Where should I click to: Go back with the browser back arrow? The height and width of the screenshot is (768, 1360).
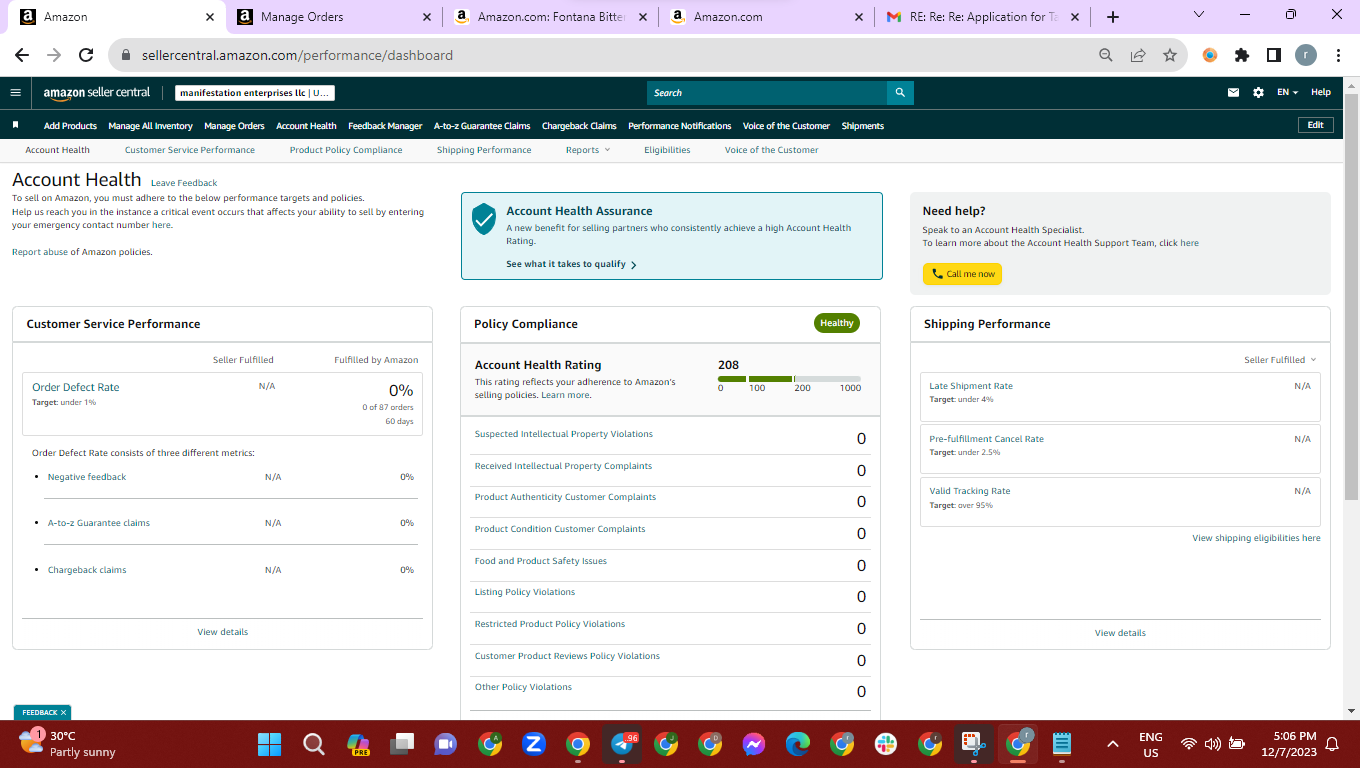[22, 56]
